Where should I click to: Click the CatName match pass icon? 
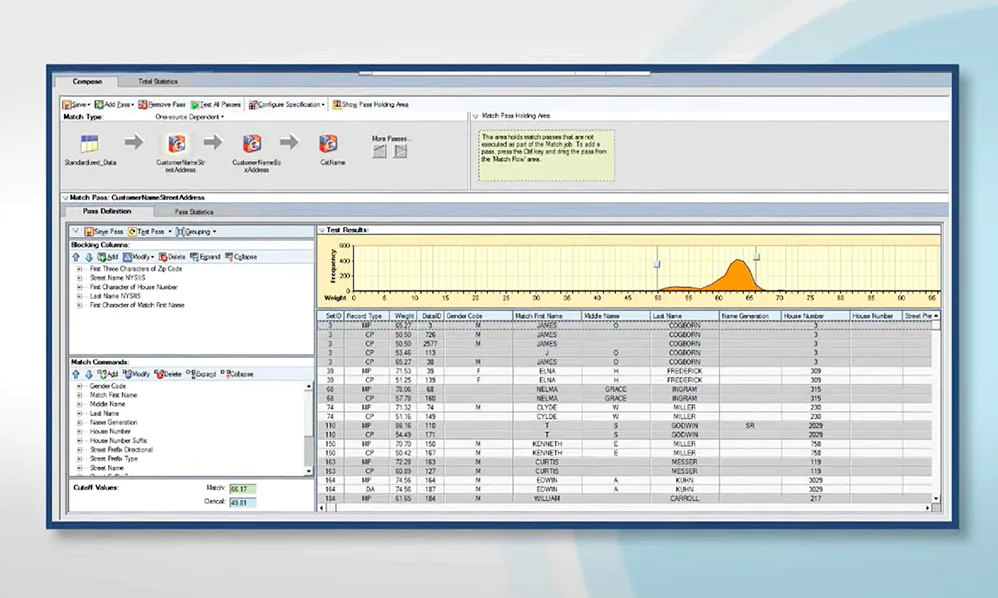328,144
